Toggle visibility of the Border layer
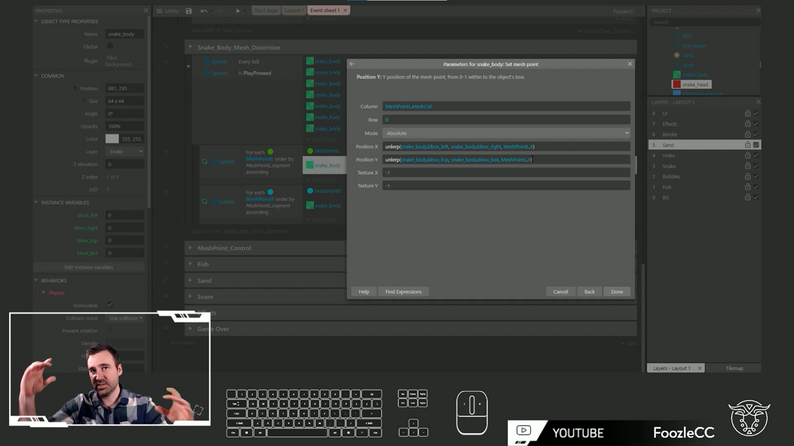 click(756, 134)
